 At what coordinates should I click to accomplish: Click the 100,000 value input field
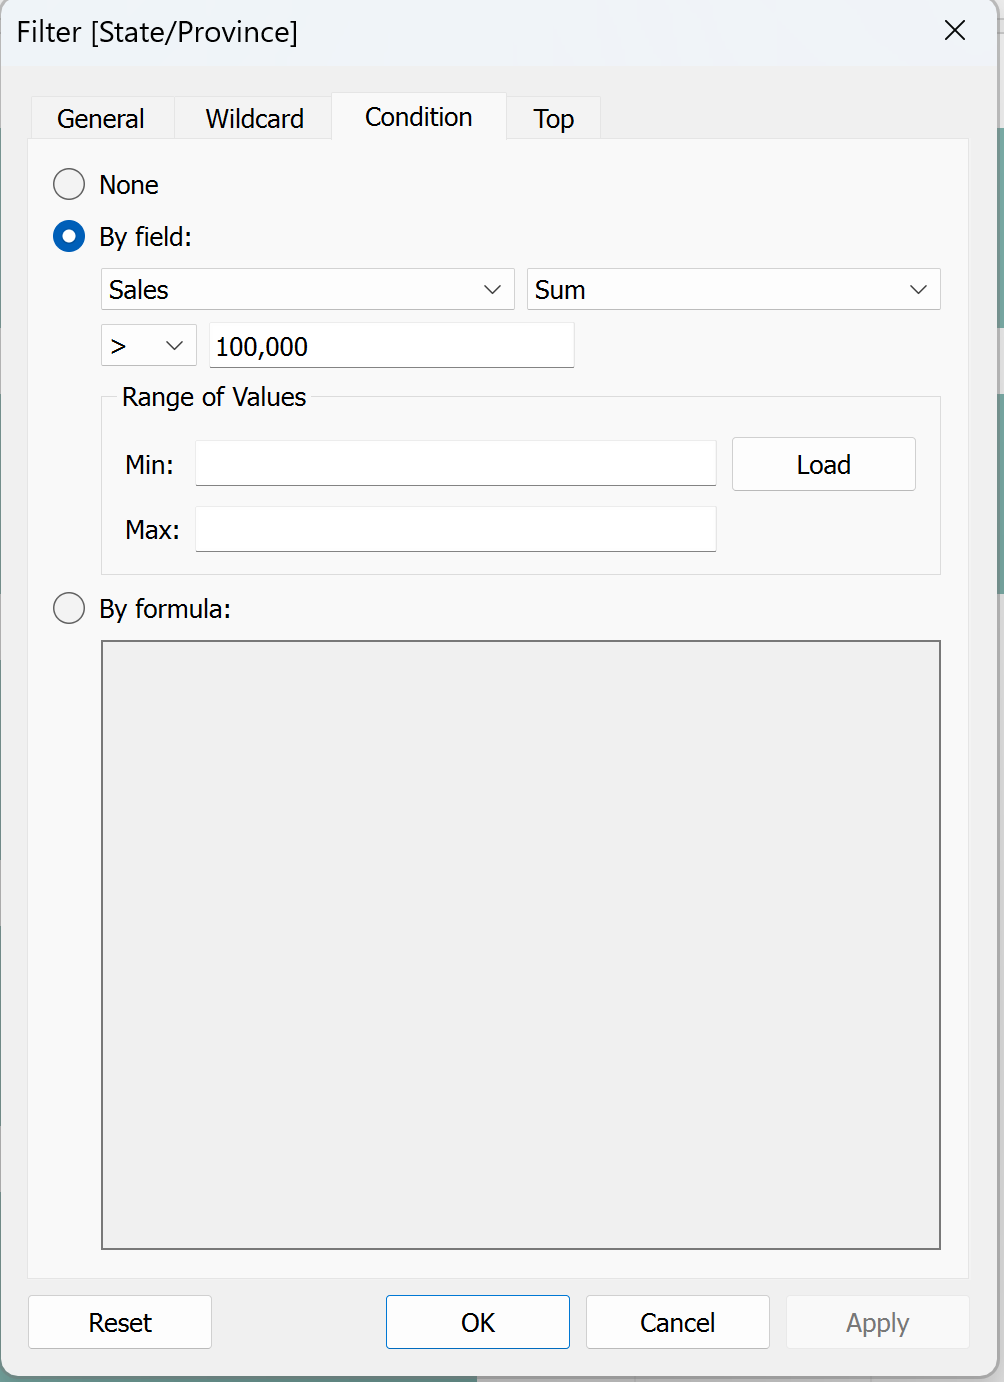tap(392, 346)
